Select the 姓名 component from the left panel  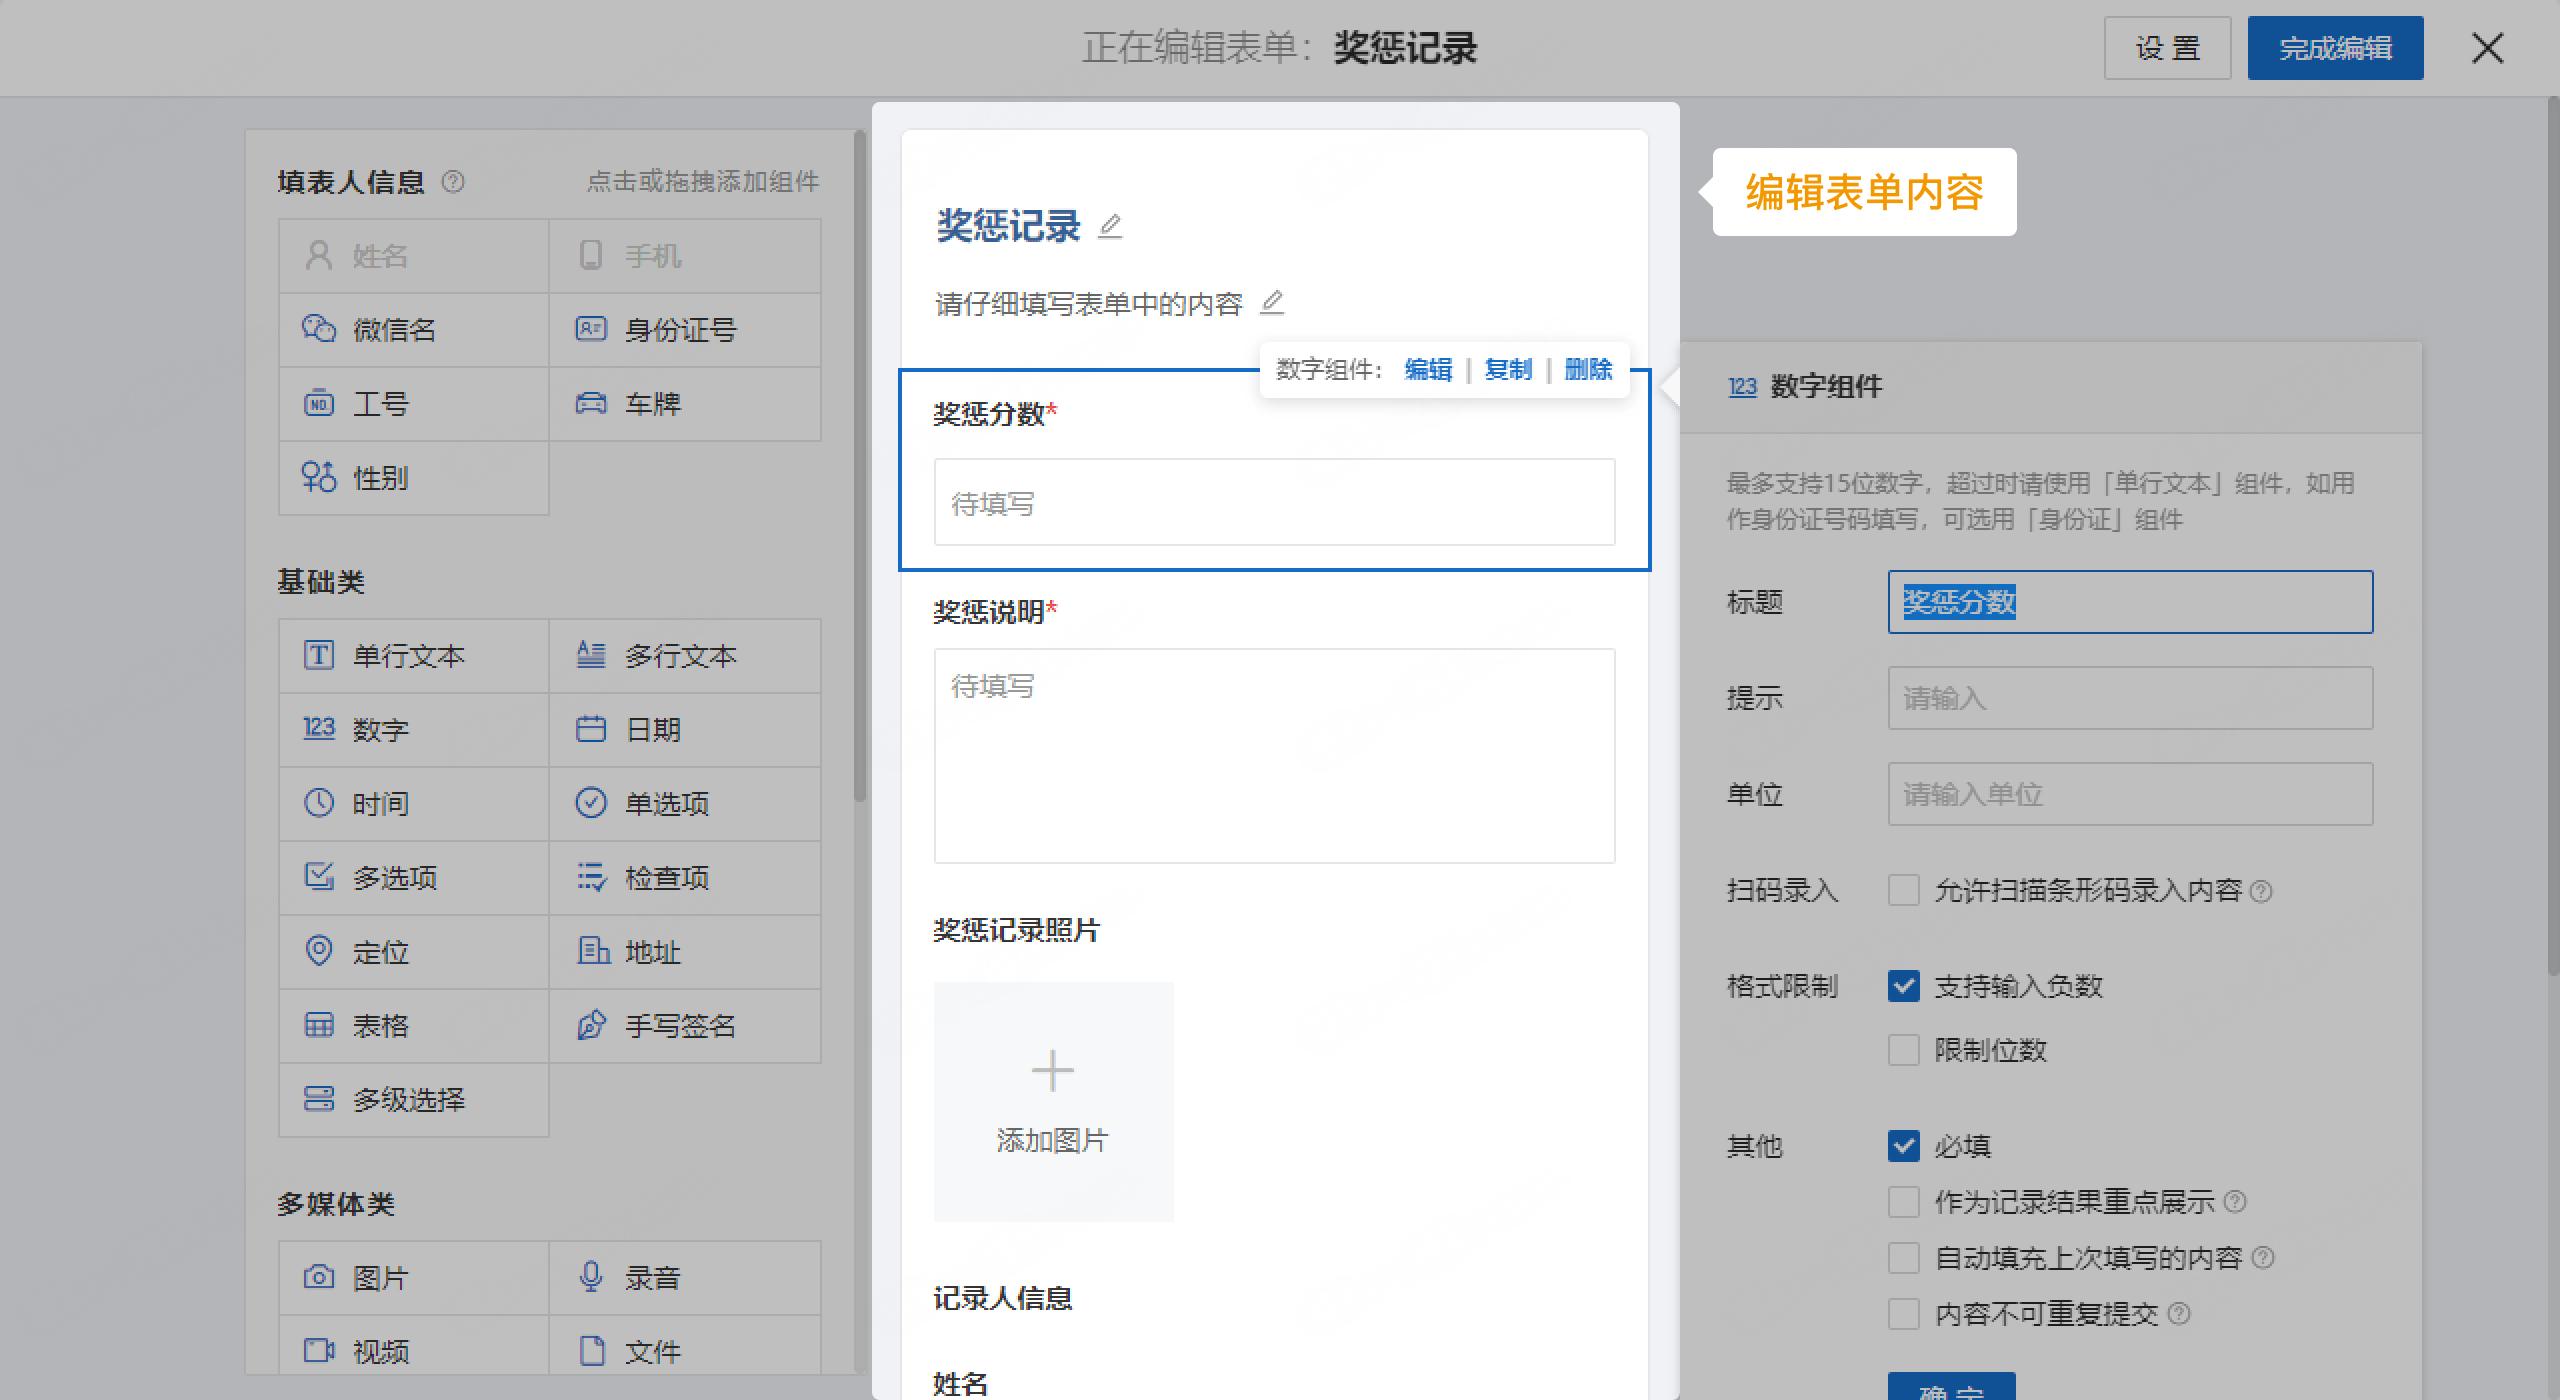coord(380,255)
